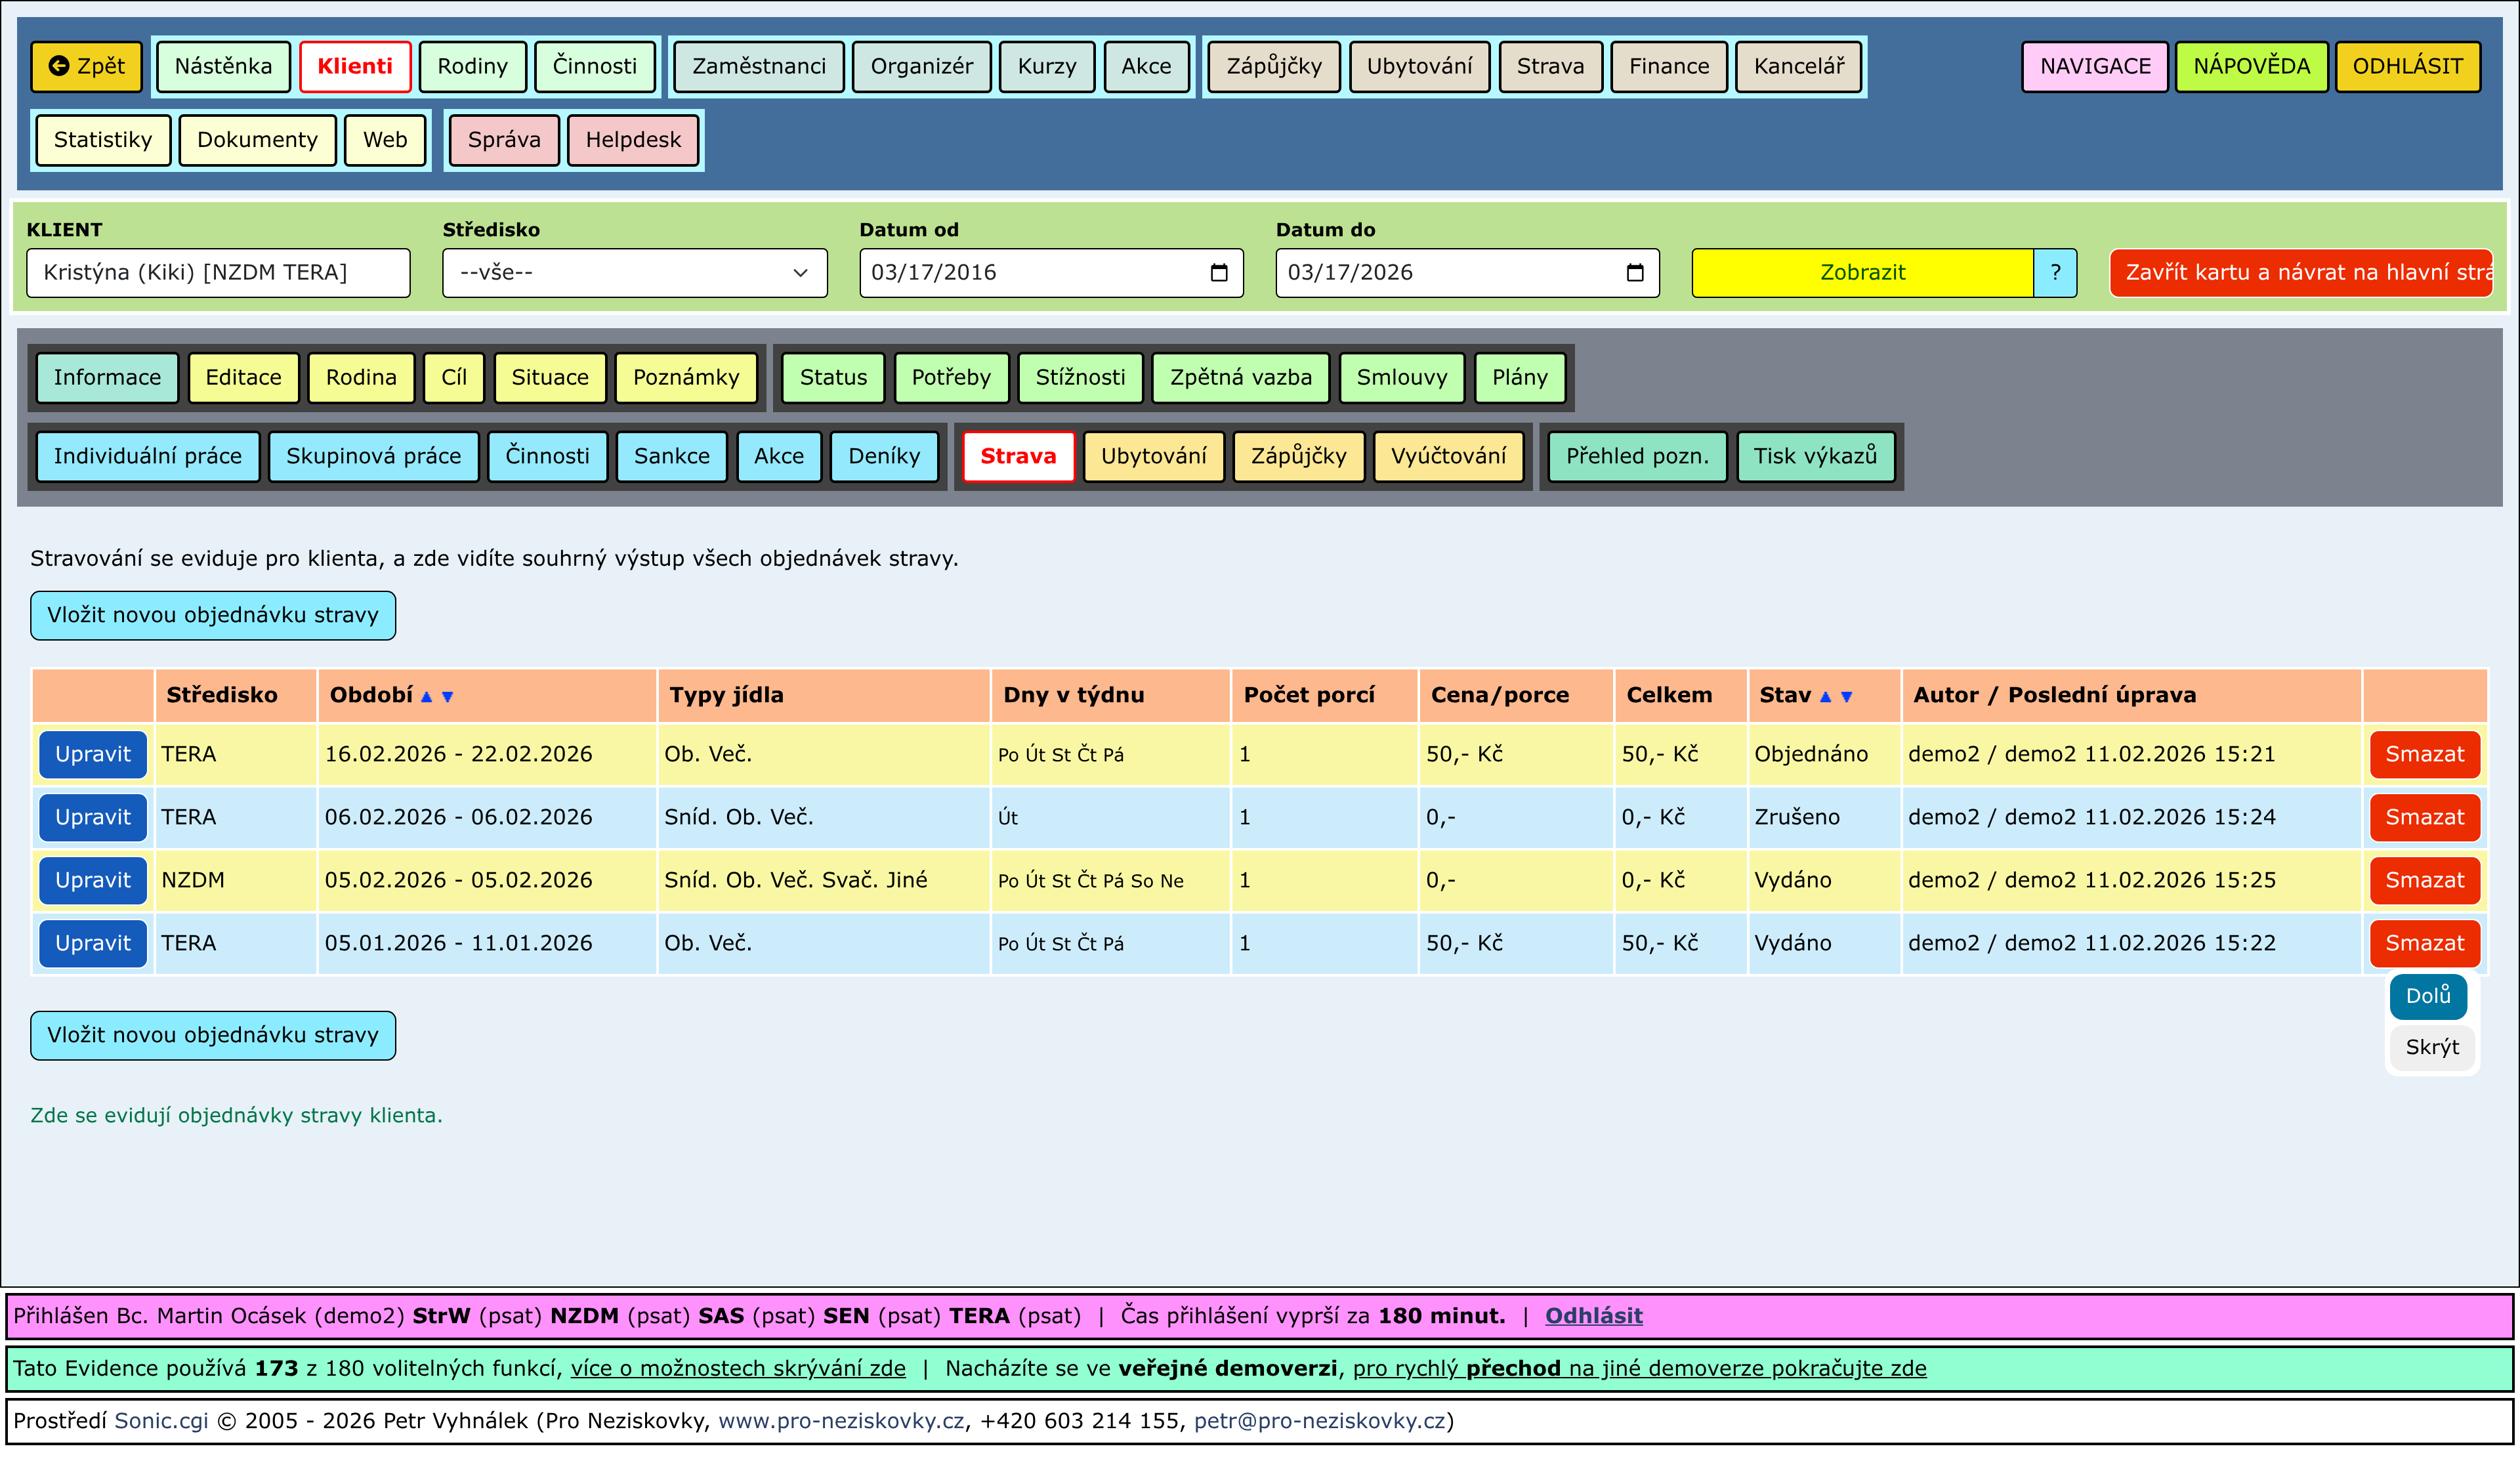Image resolution: width=2520 pixels, height=1482 pixels.
Task: Click the Zpět back arrow button
Action: click(x=87, y=67)
